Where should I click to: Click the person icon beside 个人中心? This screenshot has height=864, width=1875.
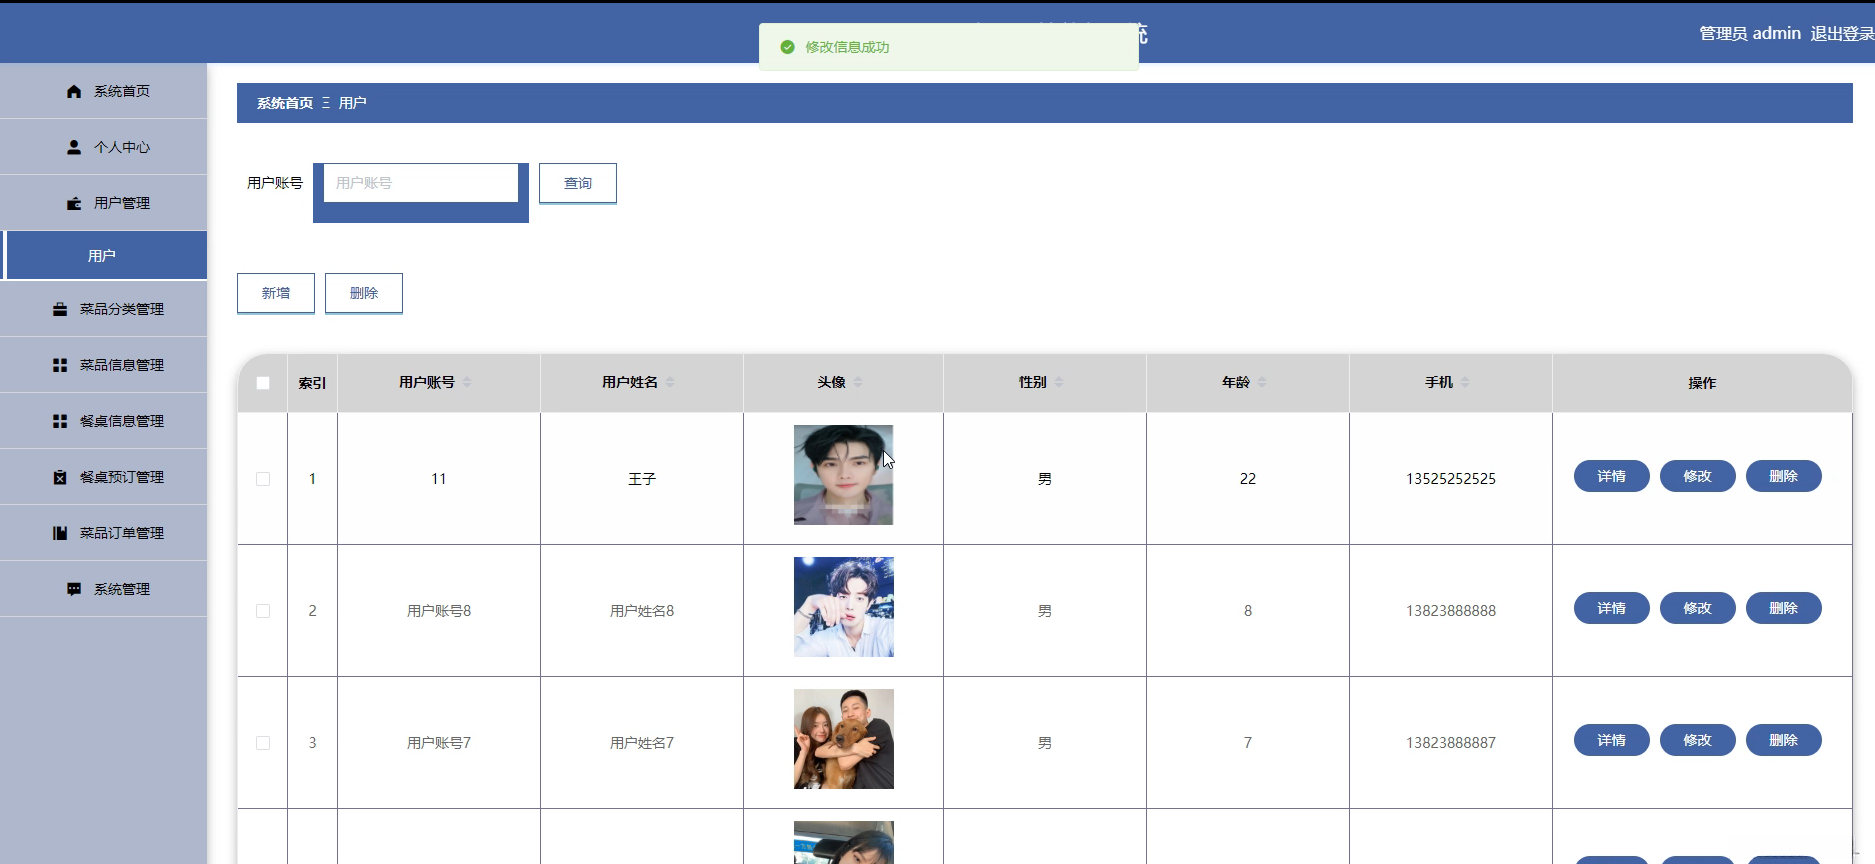[74, 147]
